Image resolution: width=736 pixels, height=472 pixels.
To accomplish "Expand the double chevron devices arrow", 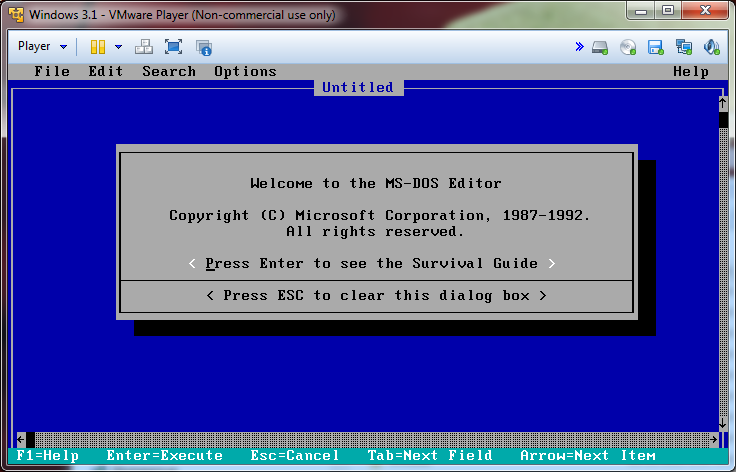I will [x=579, y=47].
